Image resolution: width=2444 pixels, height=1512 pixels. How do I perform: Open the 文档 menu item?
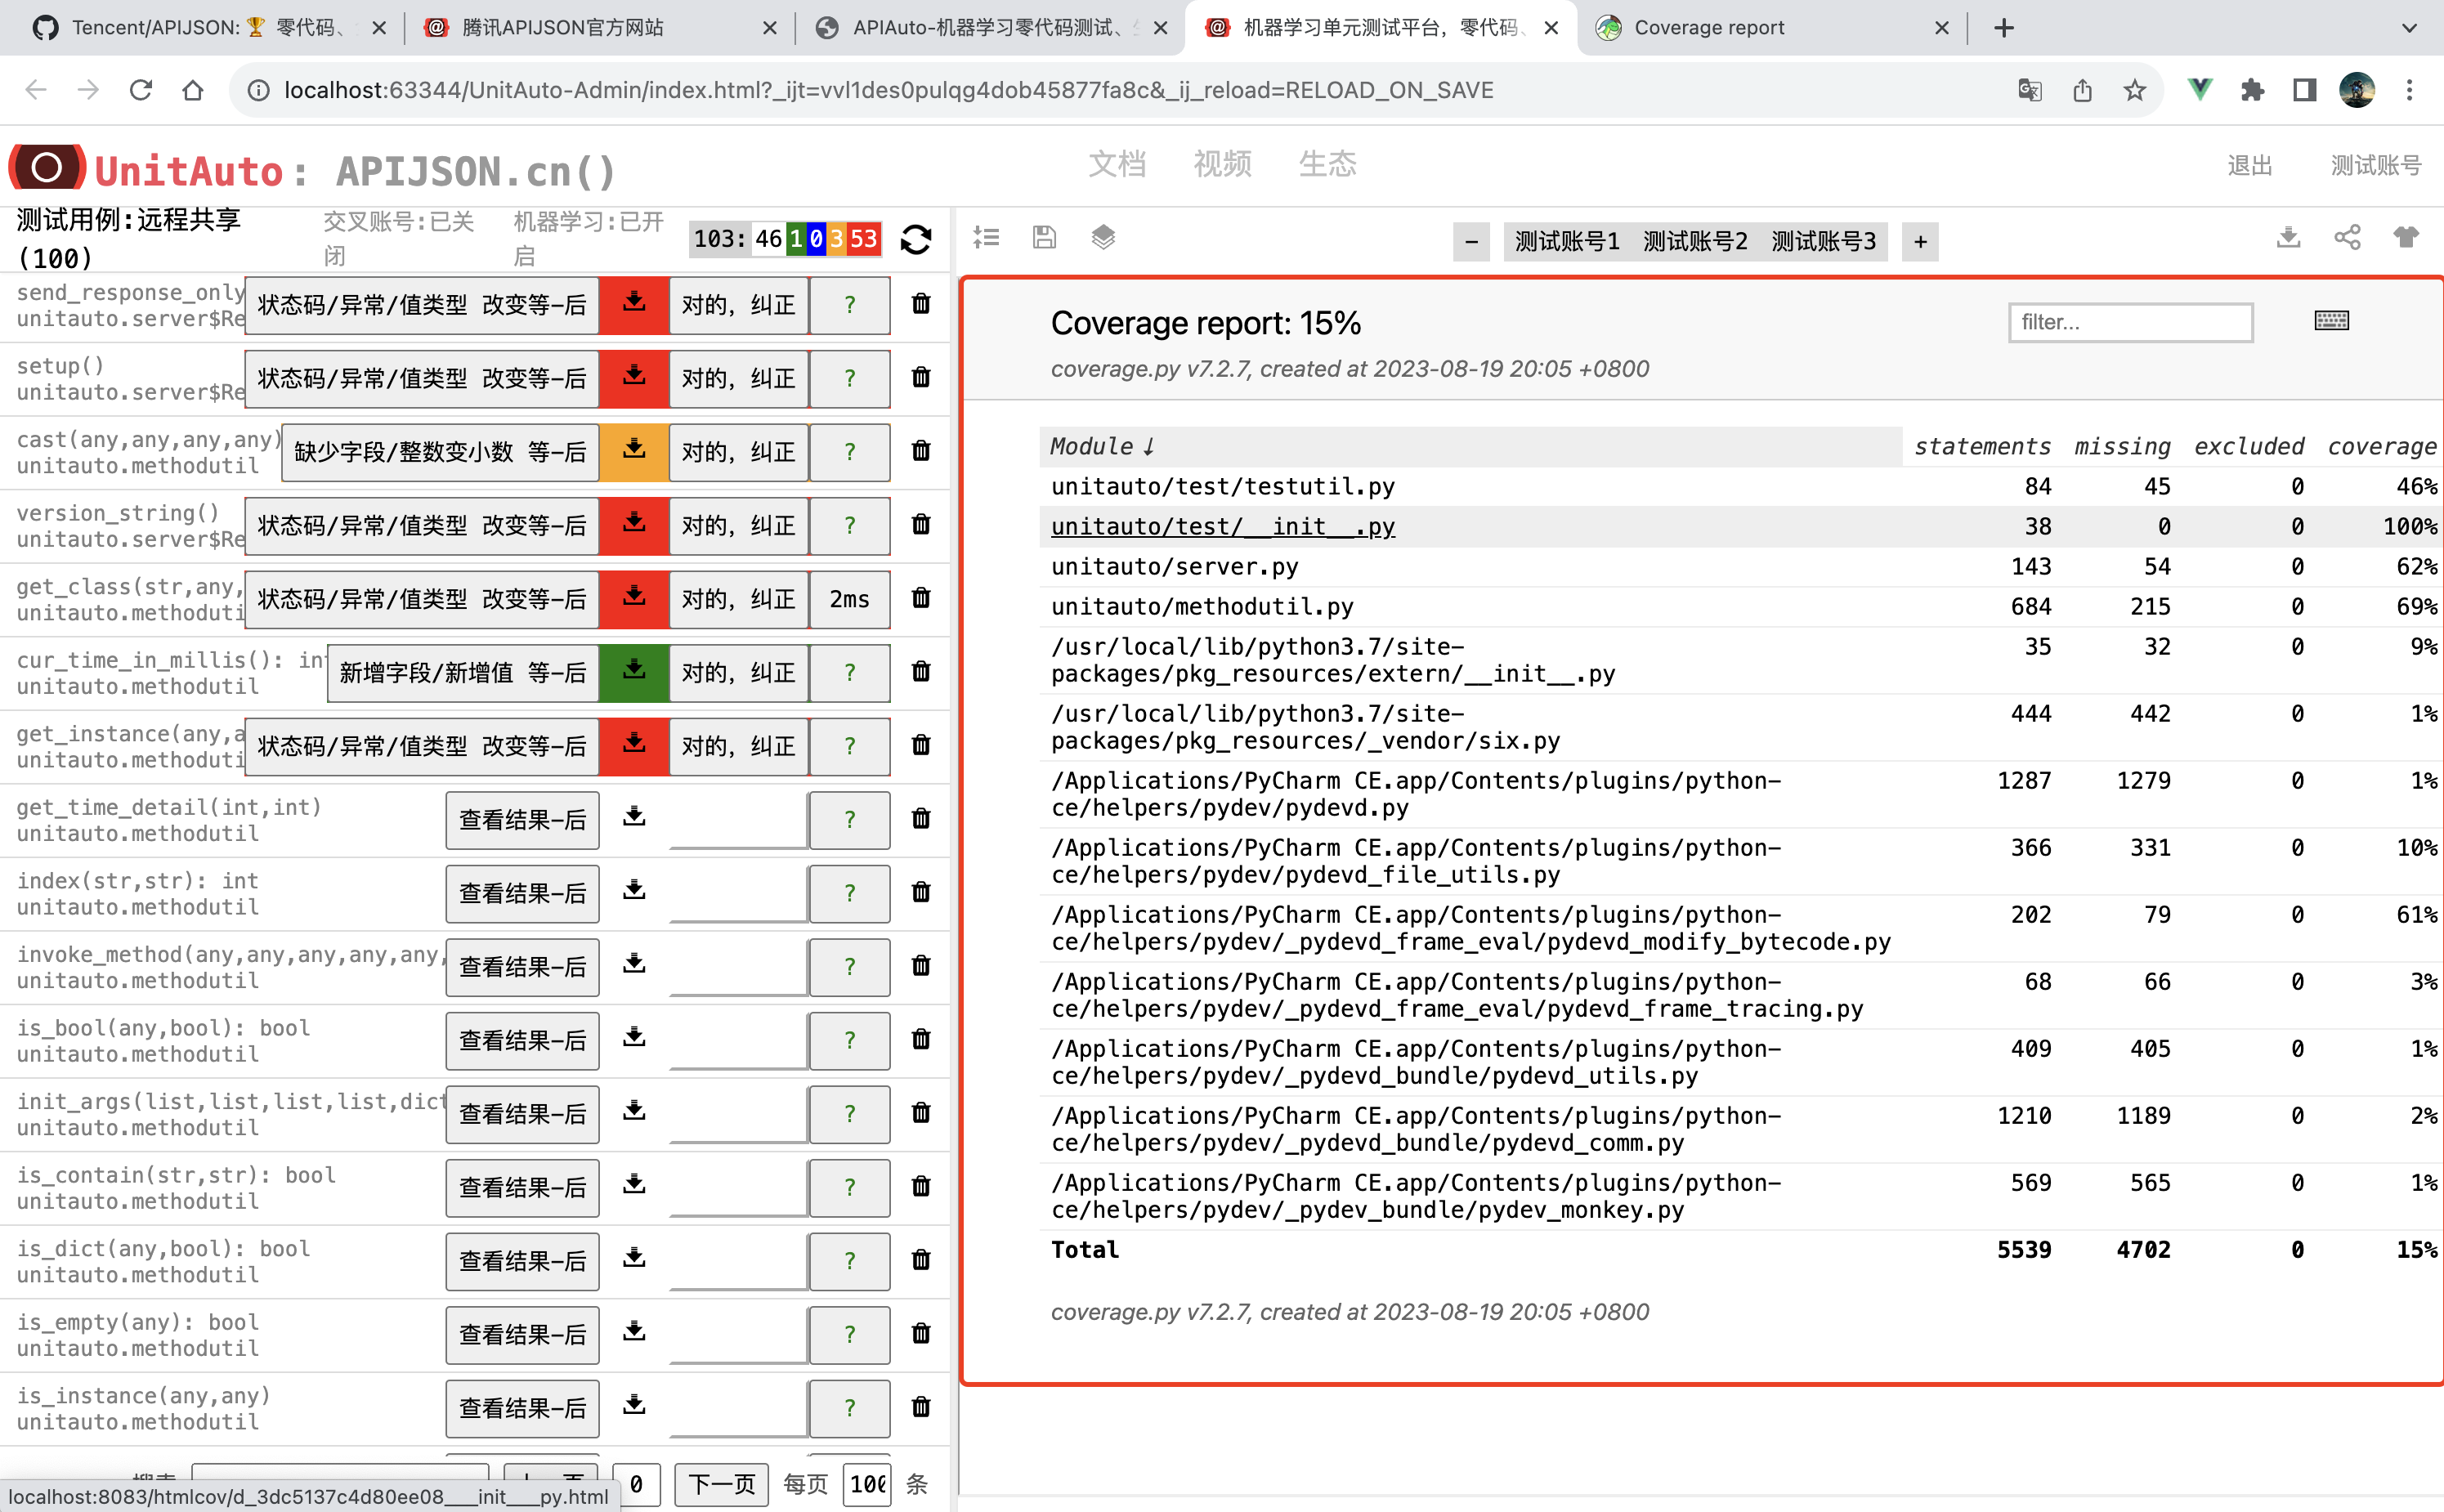(x=1117, y=164)
